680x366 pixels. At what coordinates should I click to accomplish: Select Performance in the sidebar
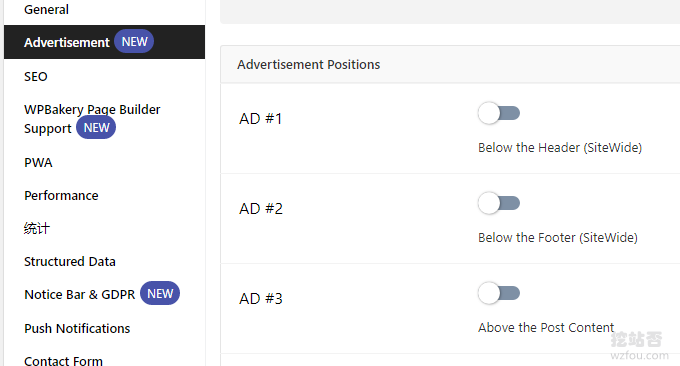click(61, 196)
